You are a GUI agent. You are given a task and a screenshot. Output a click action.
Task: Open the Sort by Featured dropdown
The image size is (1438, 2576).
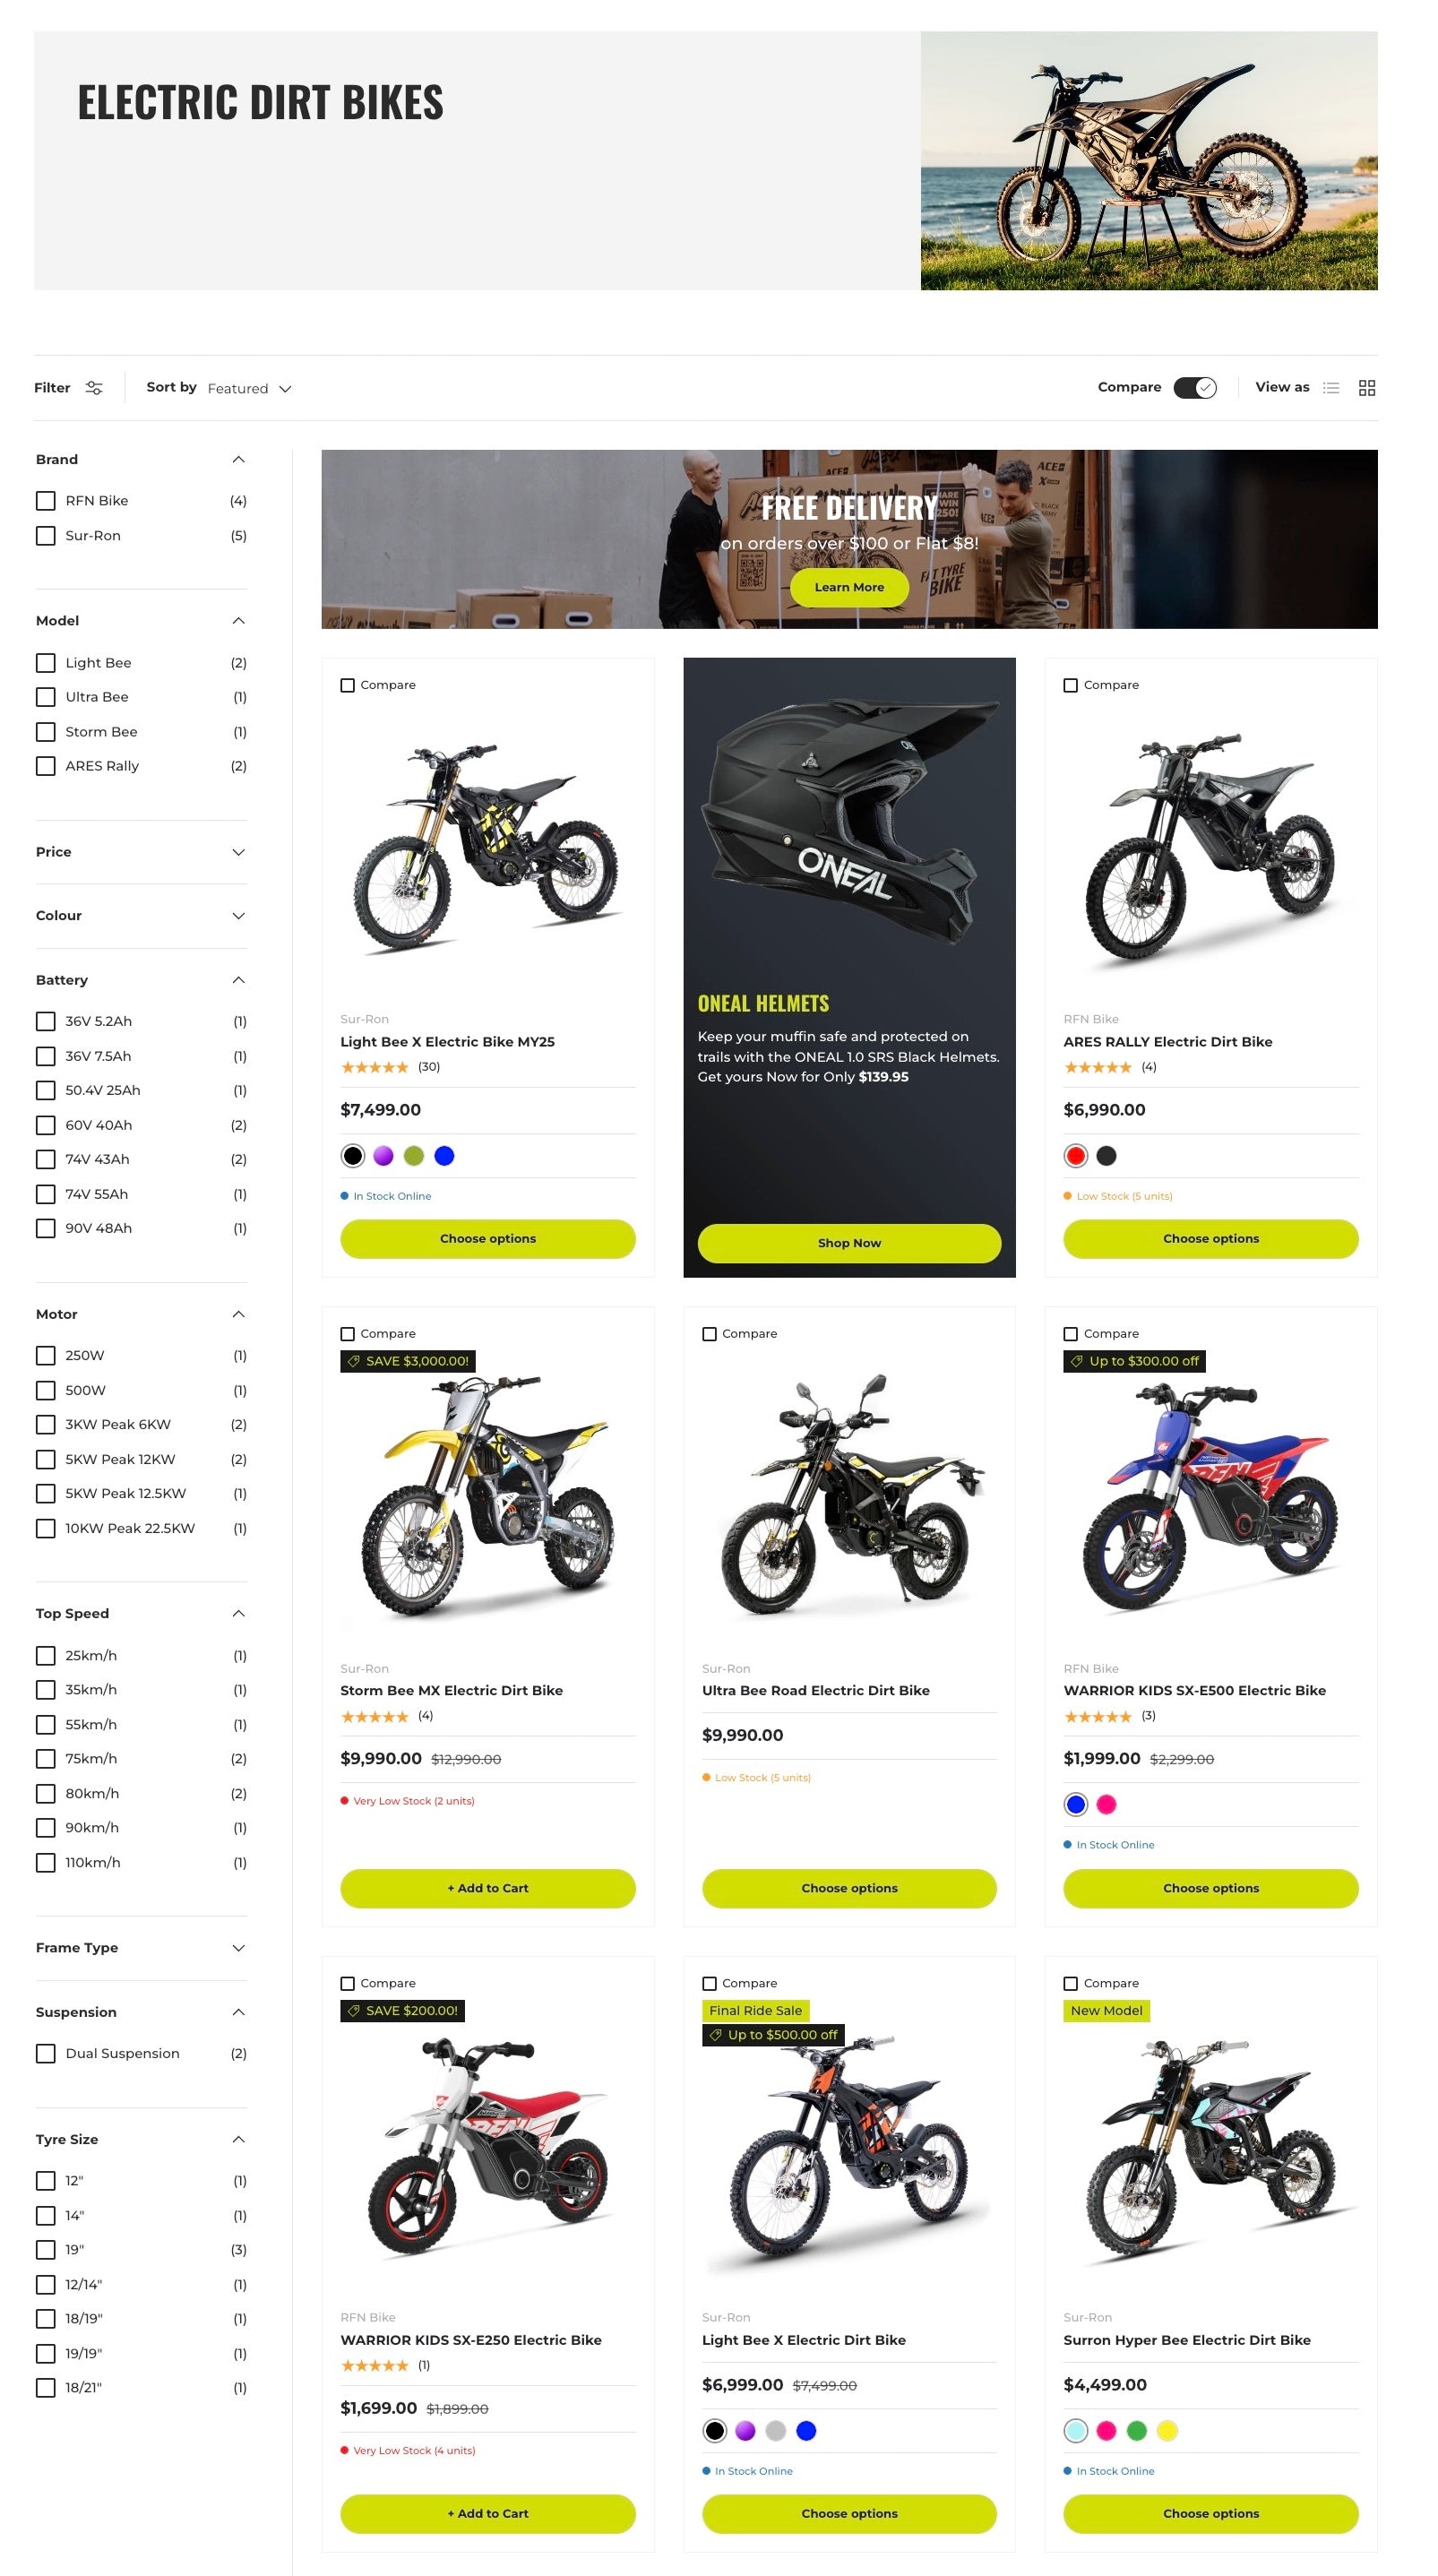(x=249, y=388)
